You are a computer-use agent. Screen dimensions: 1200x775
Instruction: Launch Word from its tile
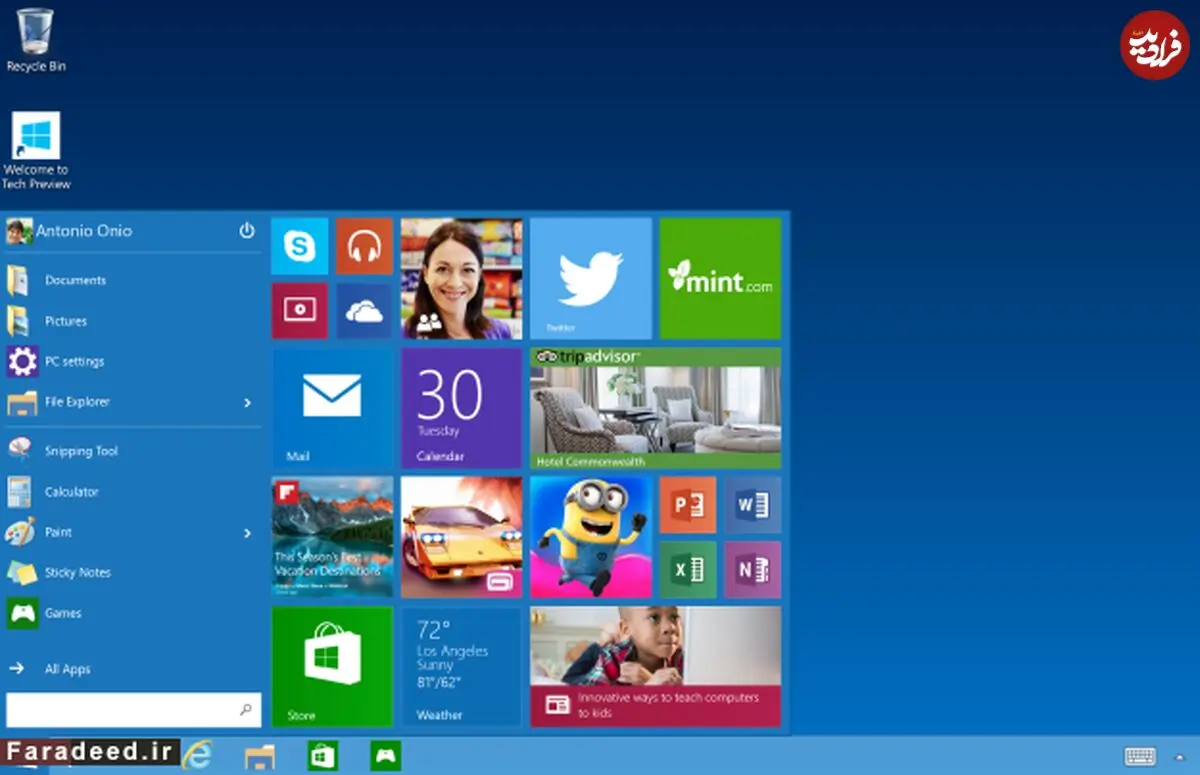coord(752,505)
